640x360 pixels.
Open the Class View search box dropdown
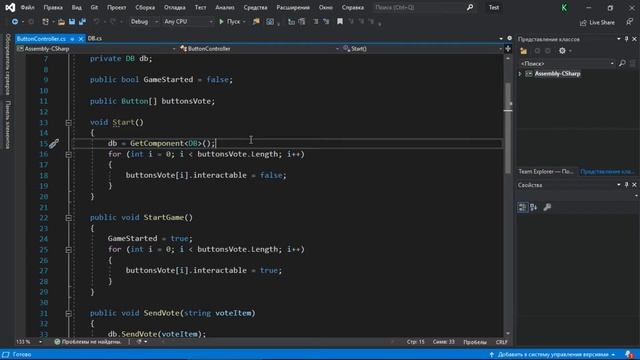[x=612, y=63]
